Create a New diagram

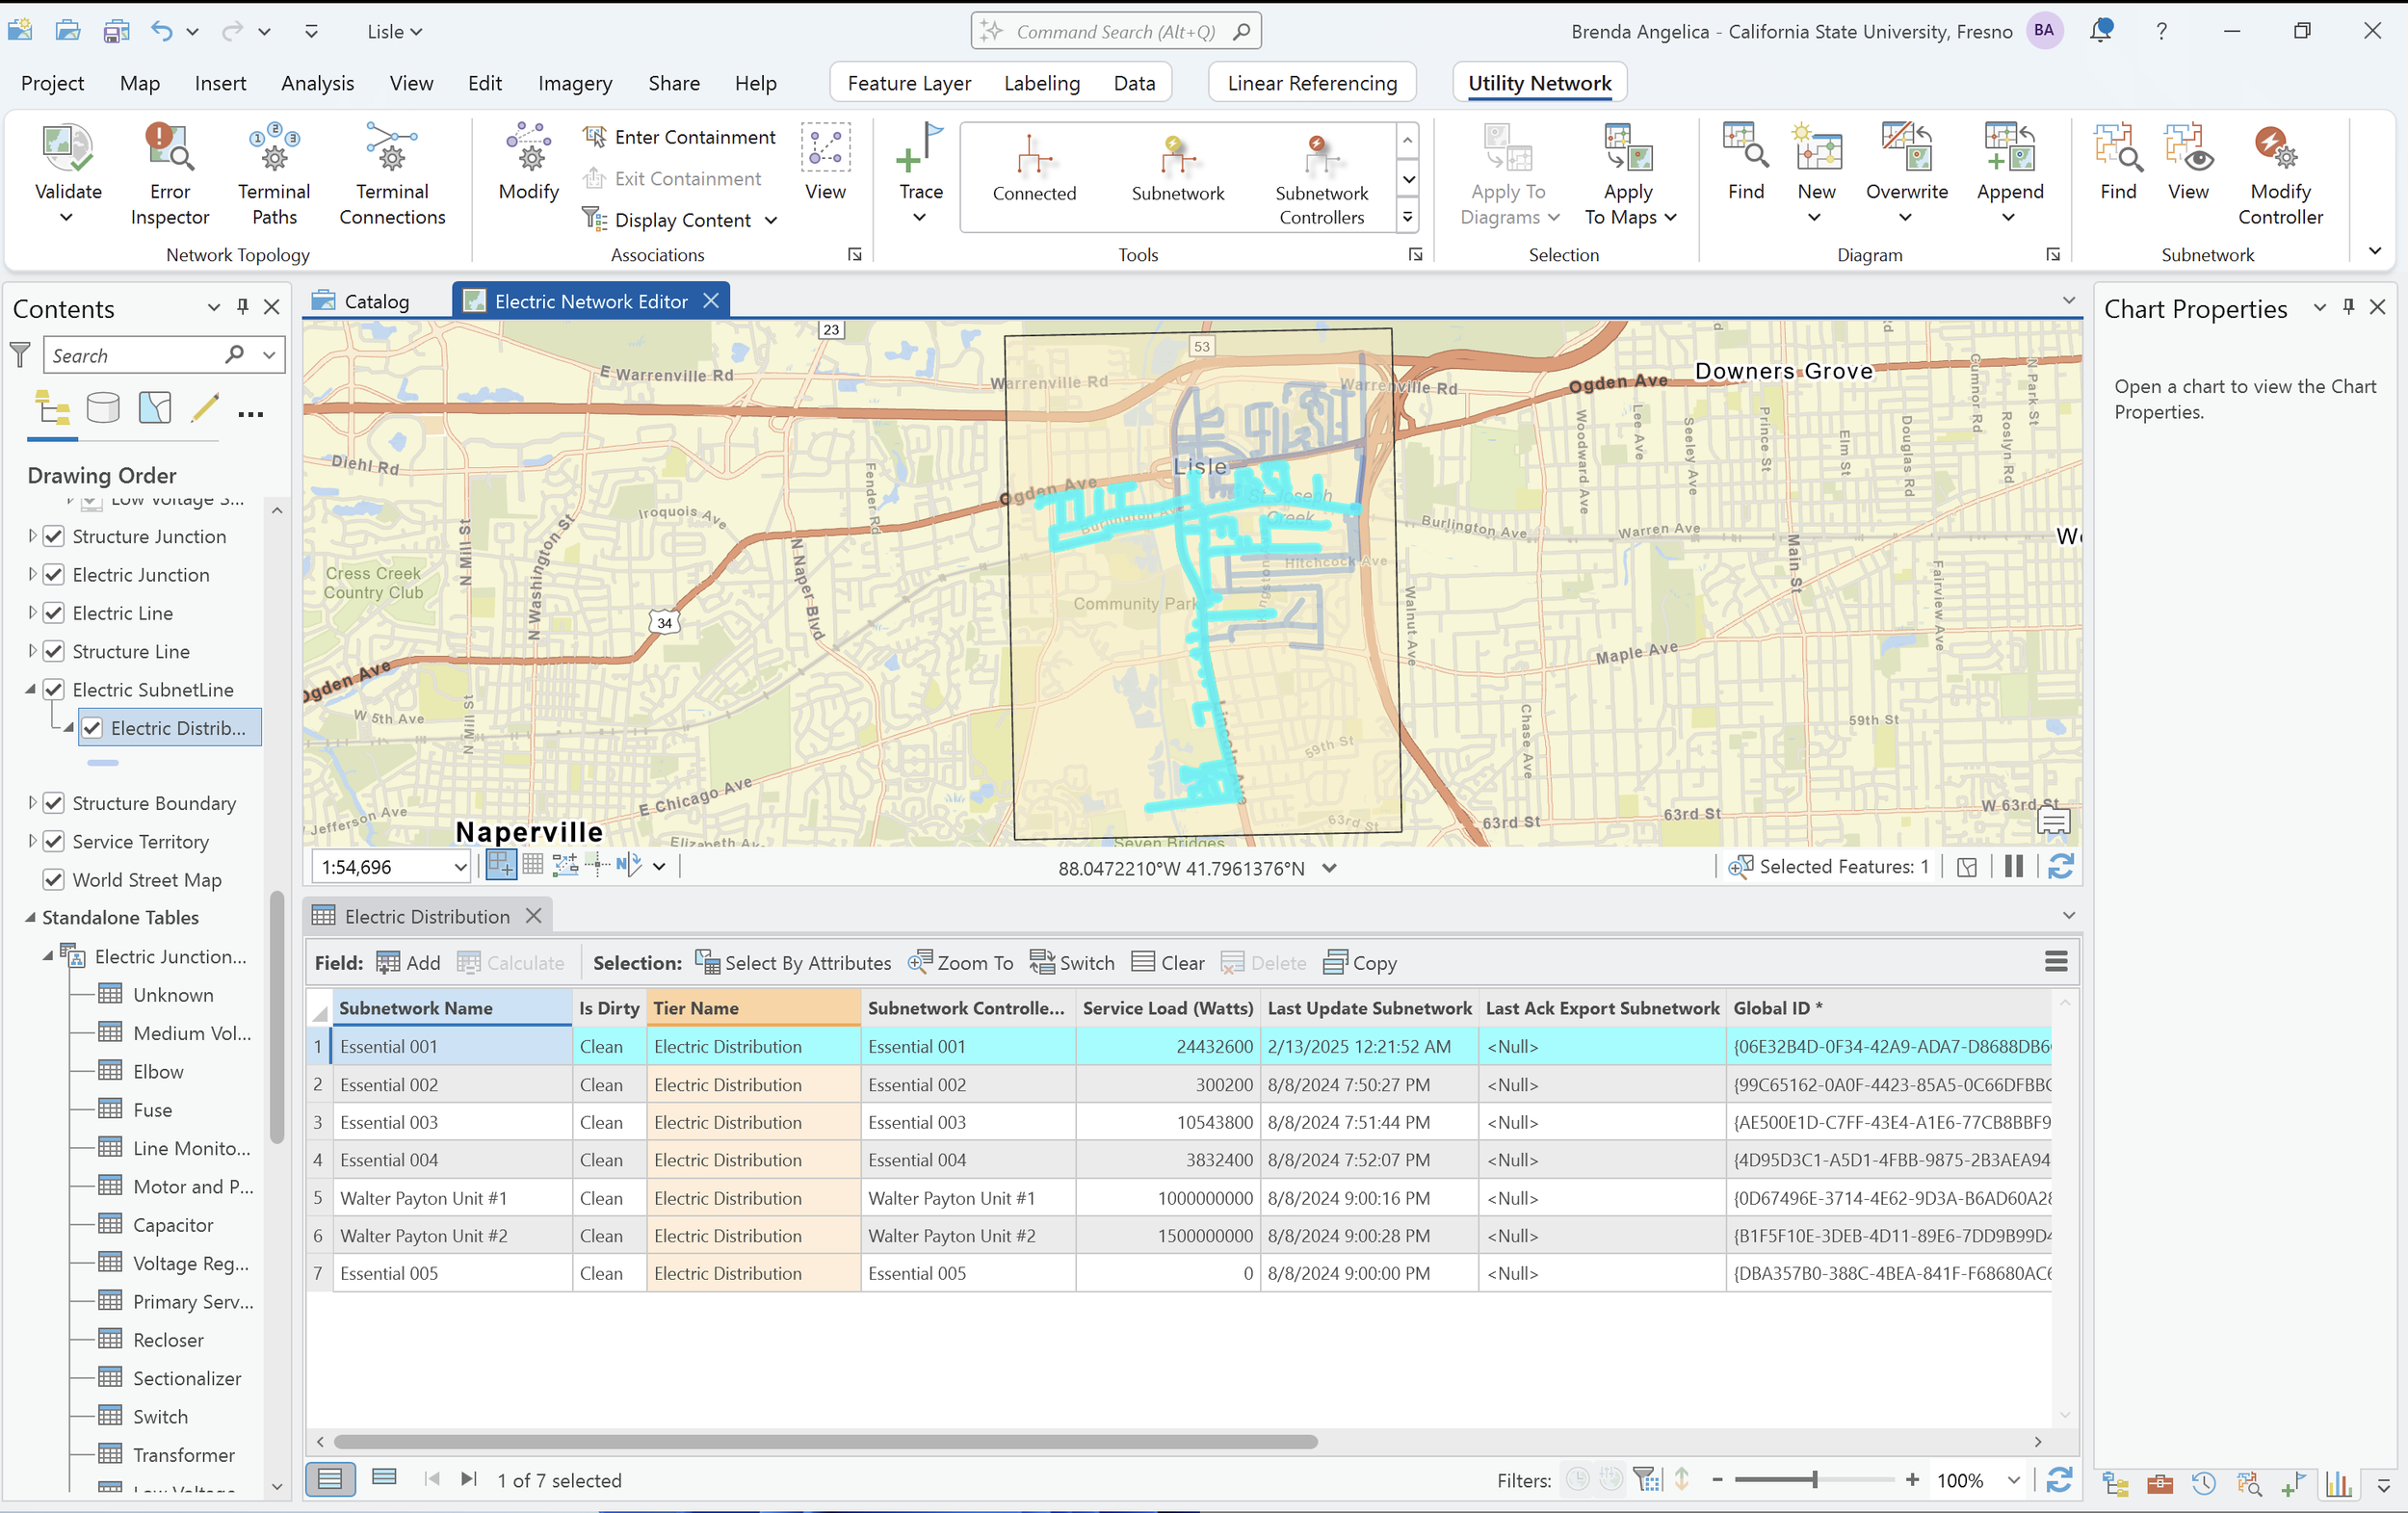click(1817, 170)
